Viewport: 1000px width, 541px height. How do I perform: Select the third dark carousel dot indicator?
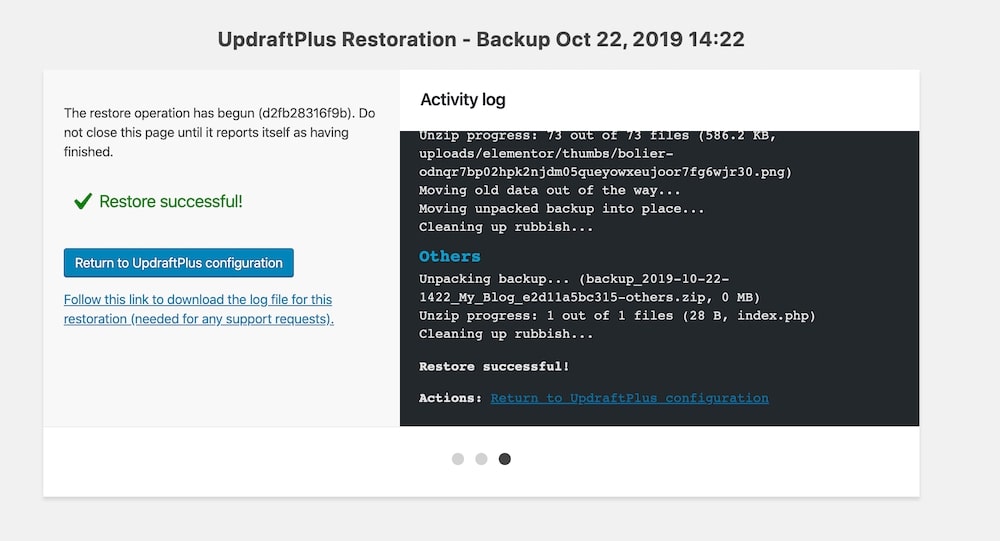coord(505,459)
